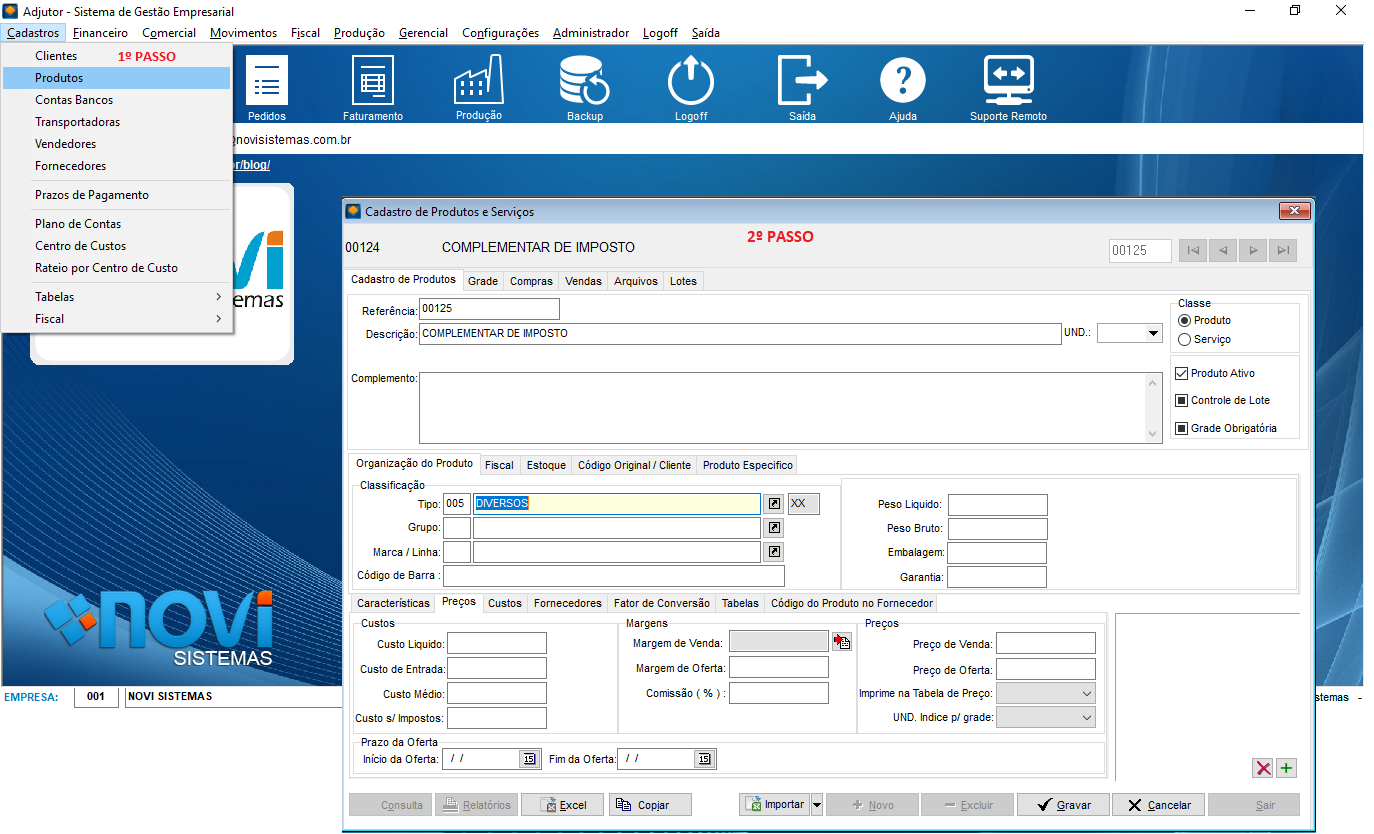The width and height of the screenshot is (1374, 834).
Task: Click the red X delete icon
Action: coord(1263,768)
